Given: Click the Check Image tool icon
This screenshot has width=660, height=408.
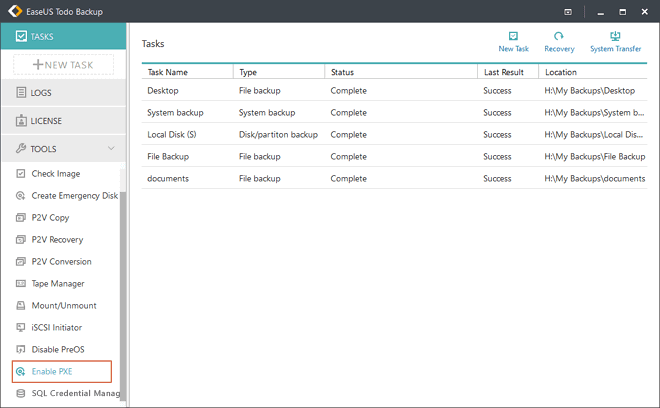Looking at the screenshot, I should [x=21, y=174].
